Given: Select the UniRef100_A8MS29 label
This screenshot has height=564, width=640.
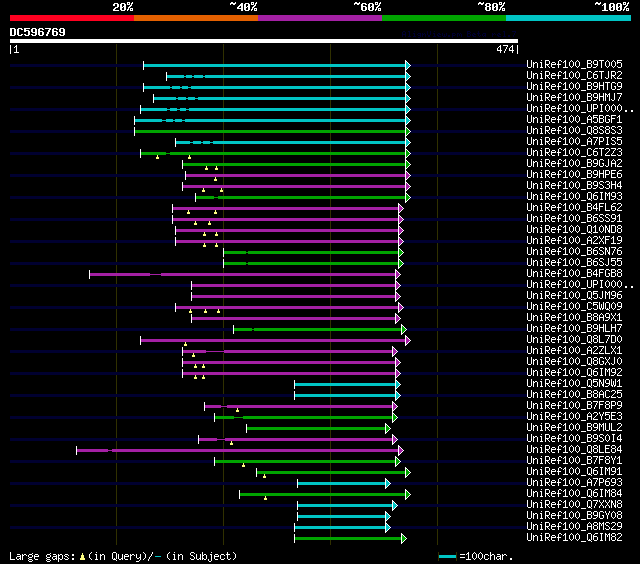Looking at the screenshot, I should (x=574, y=527).
